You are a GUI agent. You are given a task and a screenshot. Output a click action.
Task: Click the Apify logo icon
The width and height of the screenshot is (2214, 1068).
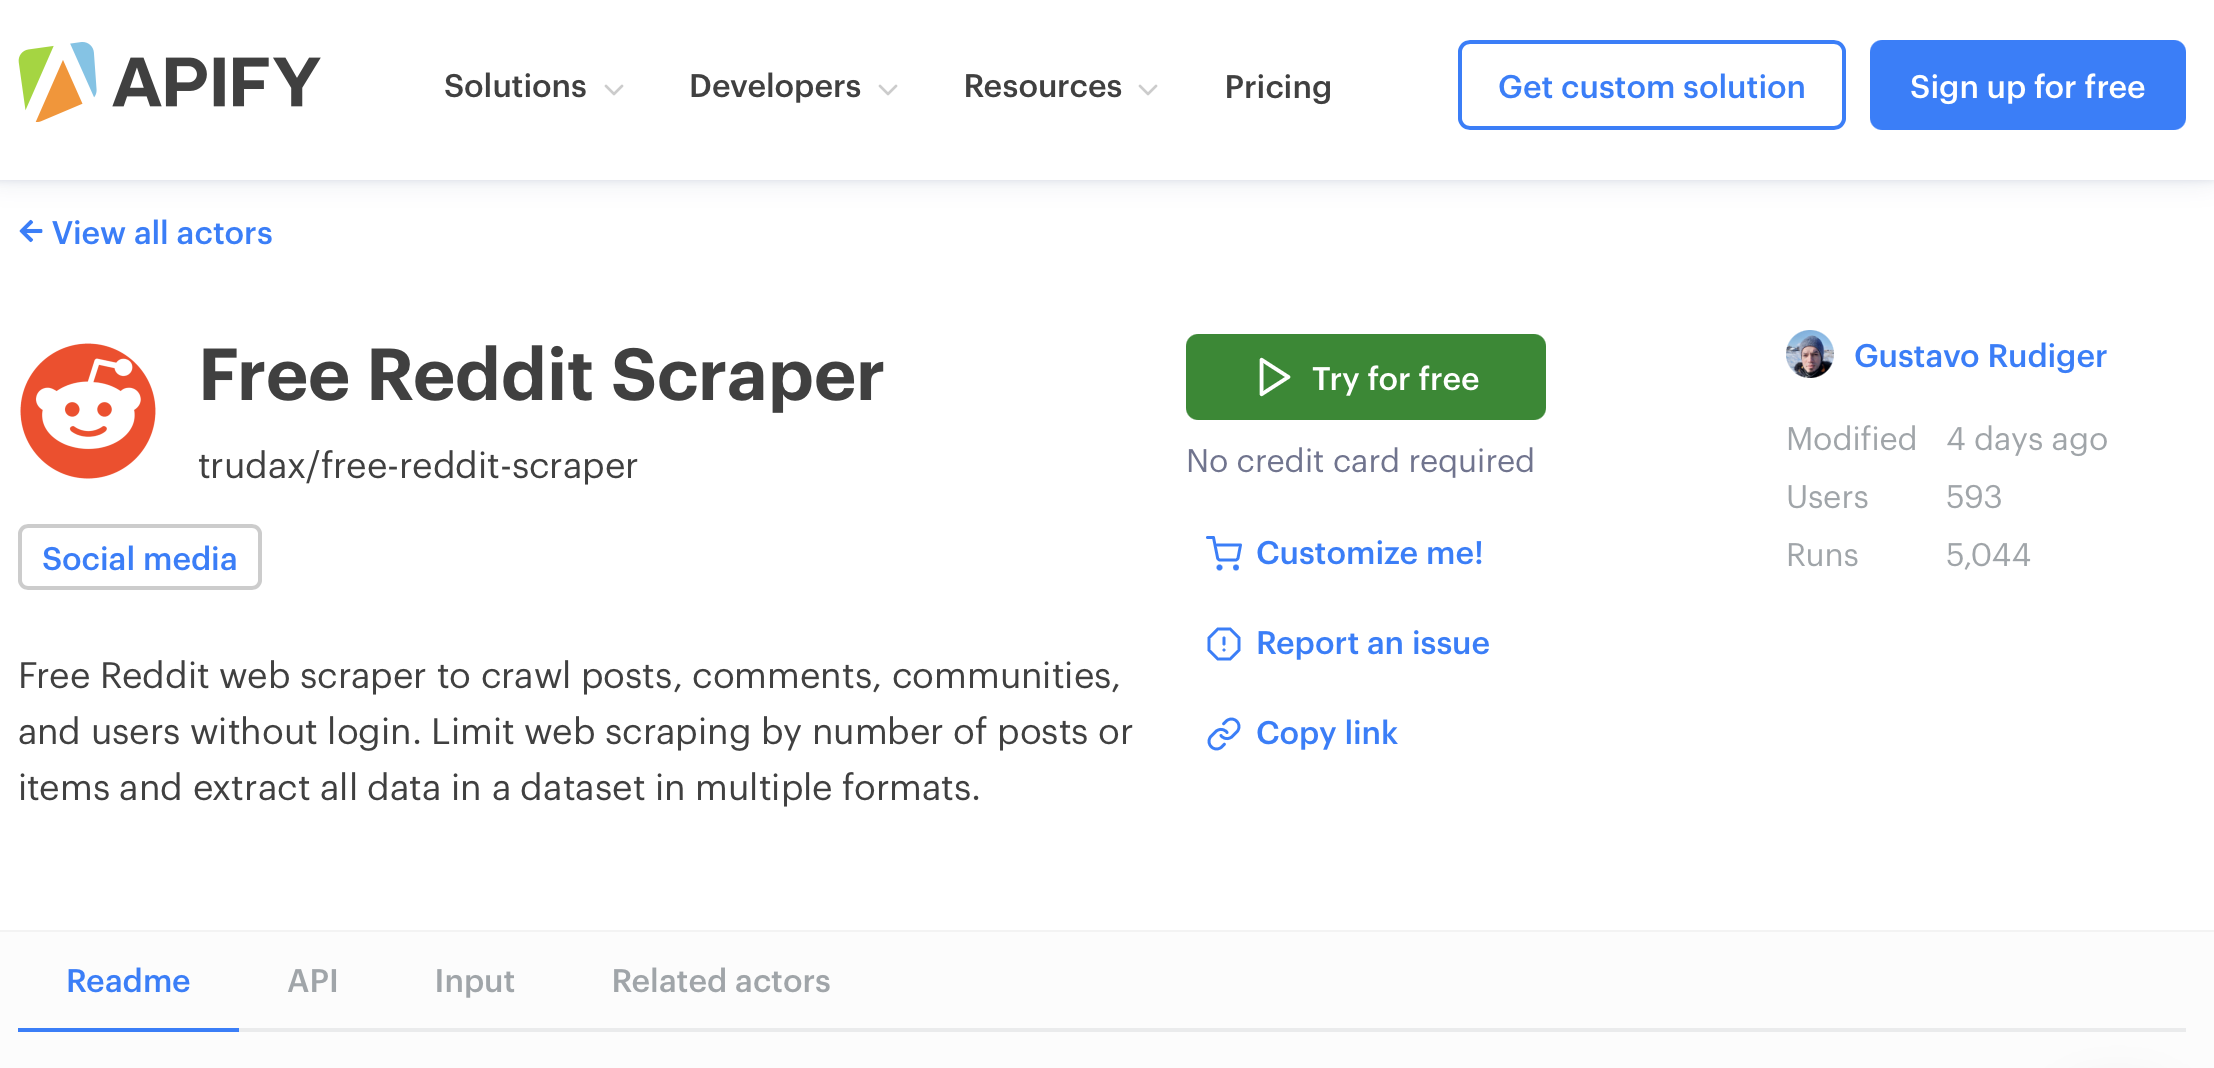click(x=58, y=82)
